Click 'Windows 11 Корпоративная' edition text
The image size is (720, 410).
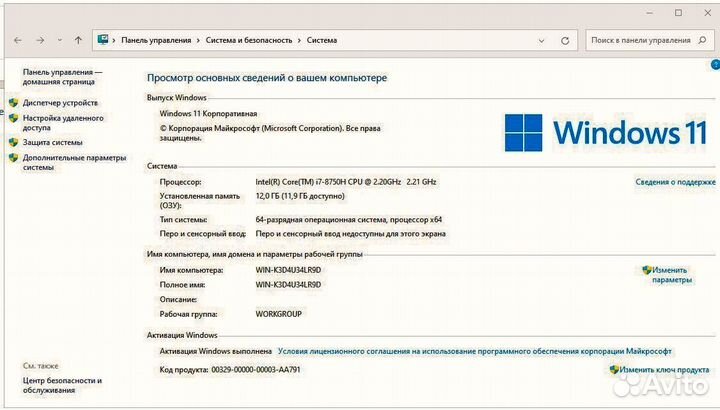pyautogui.click(x=208, y=113)
